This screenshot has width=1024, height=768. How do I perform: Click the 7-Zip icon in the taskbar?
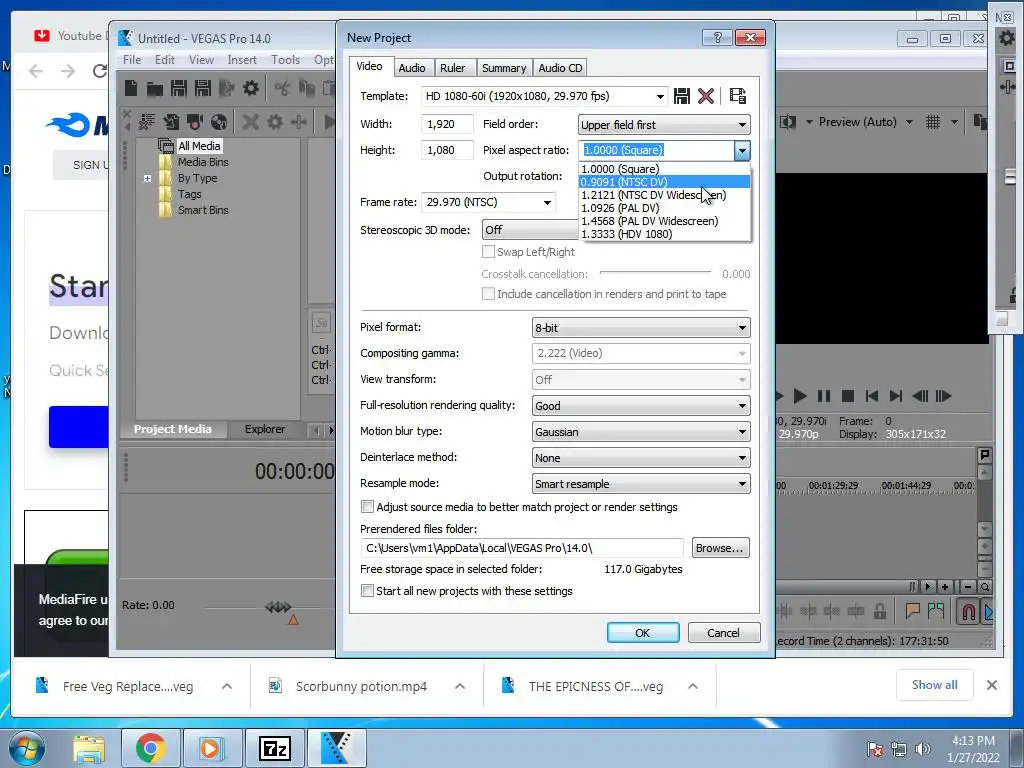tap(274, 748)
